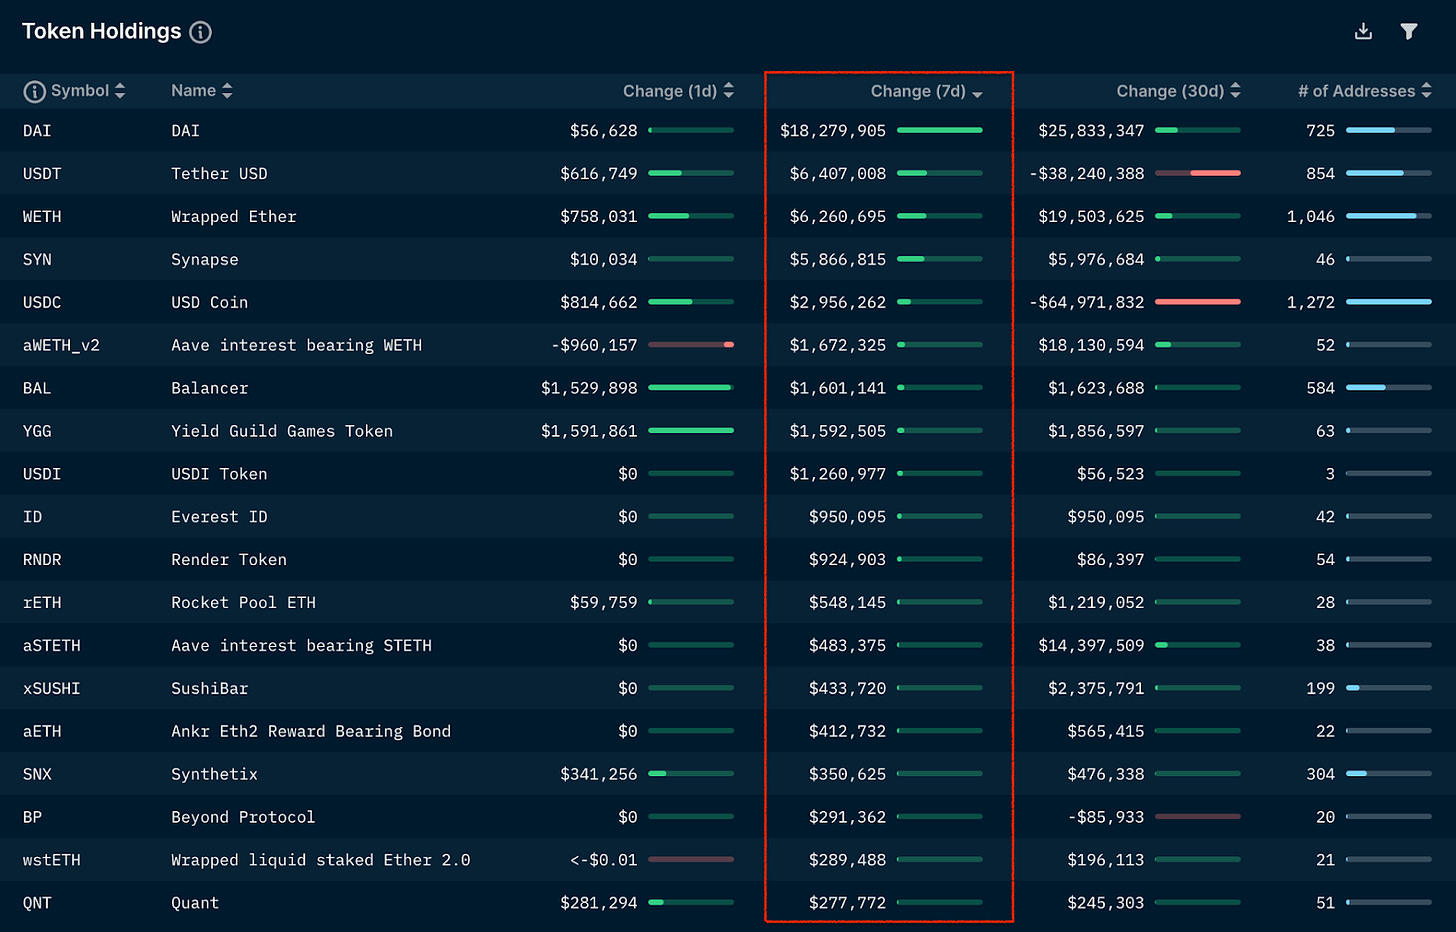Click the -$960,157 1d change value
This screenshot has width=1456, height=932.
click(x=594, y=346)
